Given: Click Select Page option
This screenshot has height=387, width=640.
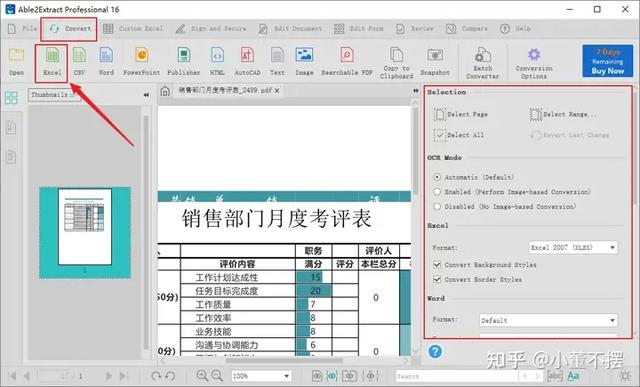Looking at the screenshot, I should (x=461, y=114).
